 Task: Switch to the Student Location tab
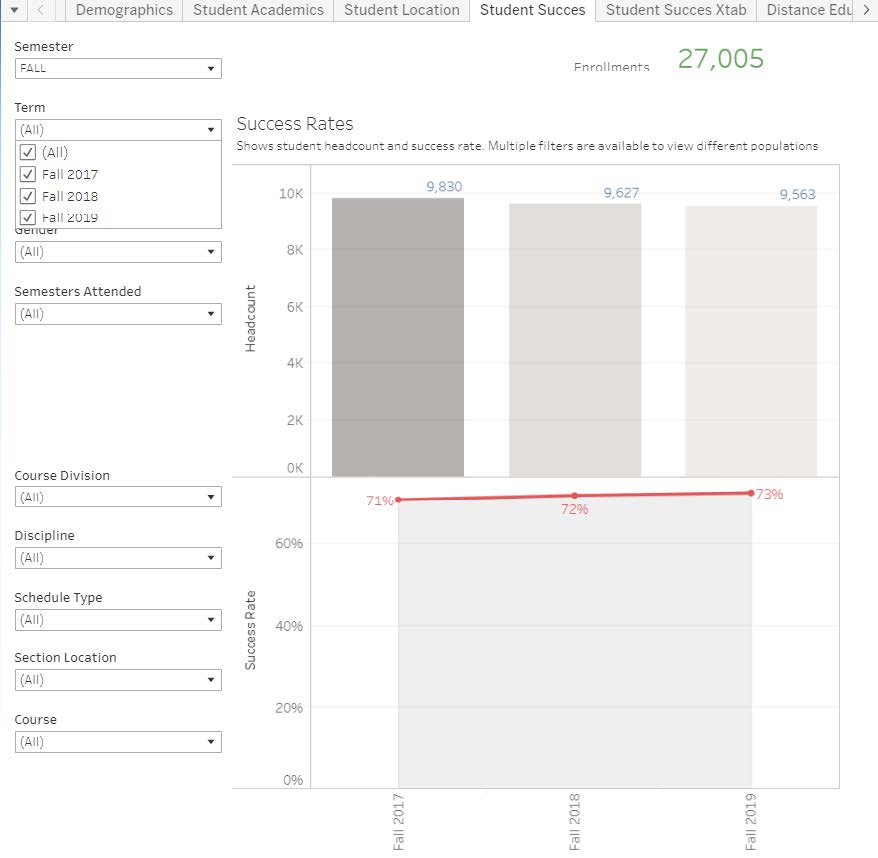[x=401, y=11]
